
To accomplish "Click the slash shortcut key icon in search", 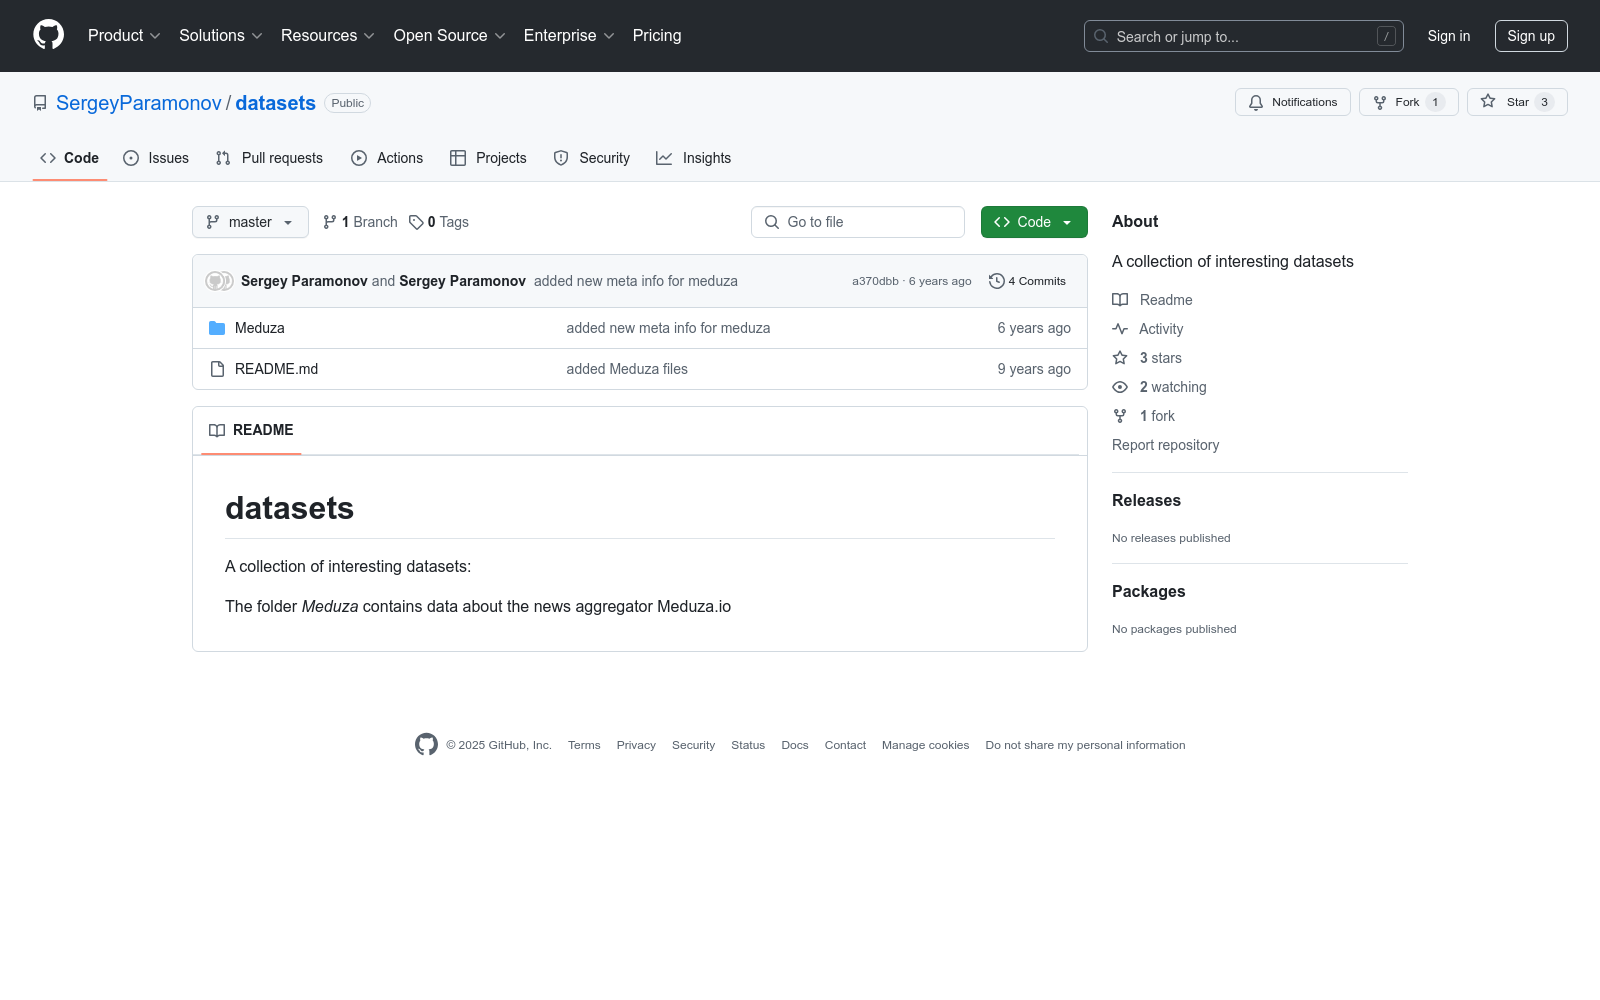I will pos(1386,36).
